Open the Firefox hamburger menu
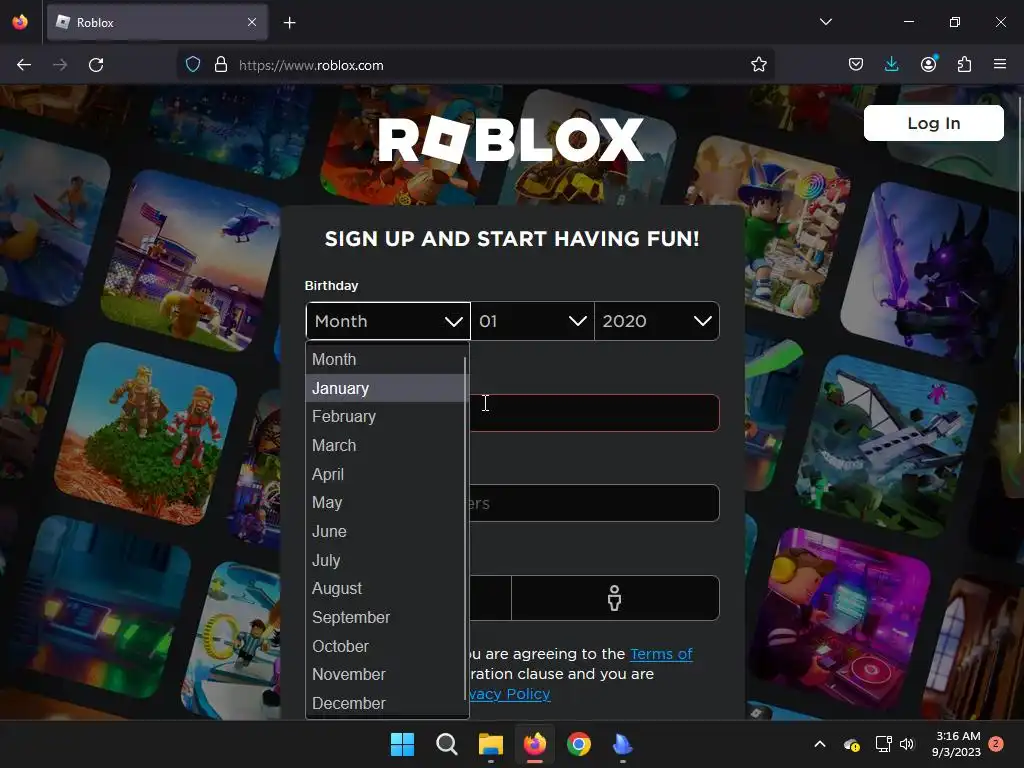This screenshot has width=1024, height=768. click(999, 64)
